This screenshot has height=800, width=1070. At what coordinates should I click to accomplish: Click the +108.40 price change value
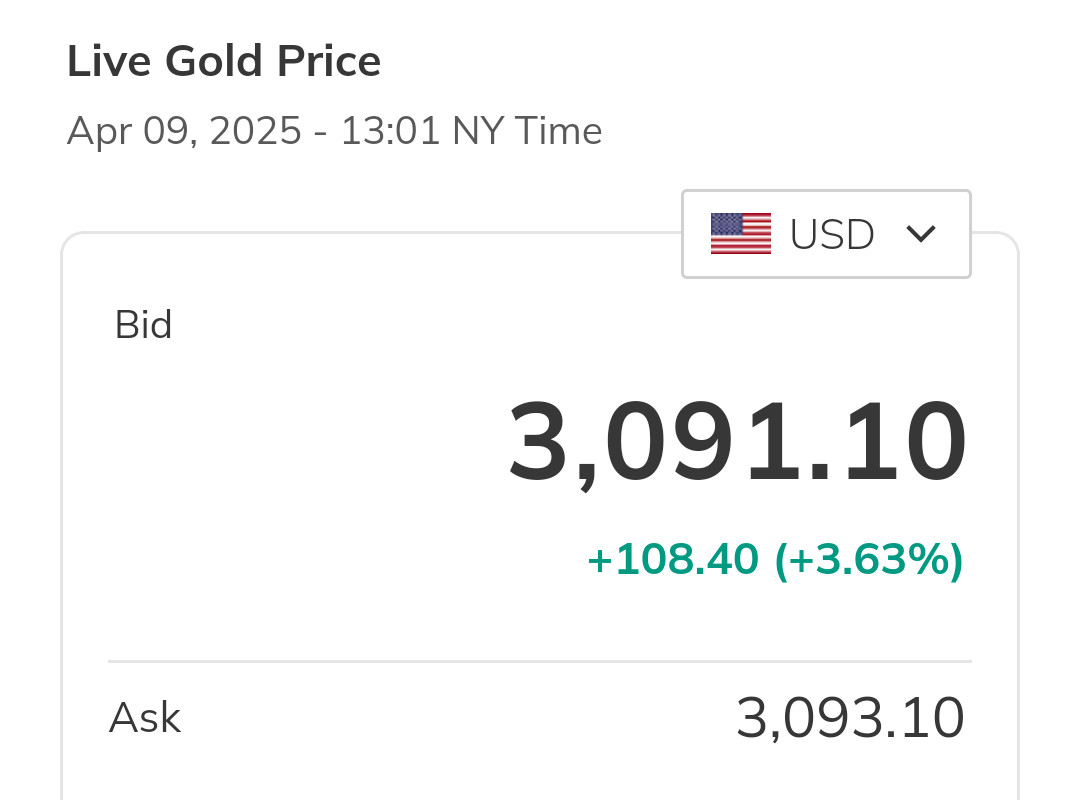[x=673, y=560]
